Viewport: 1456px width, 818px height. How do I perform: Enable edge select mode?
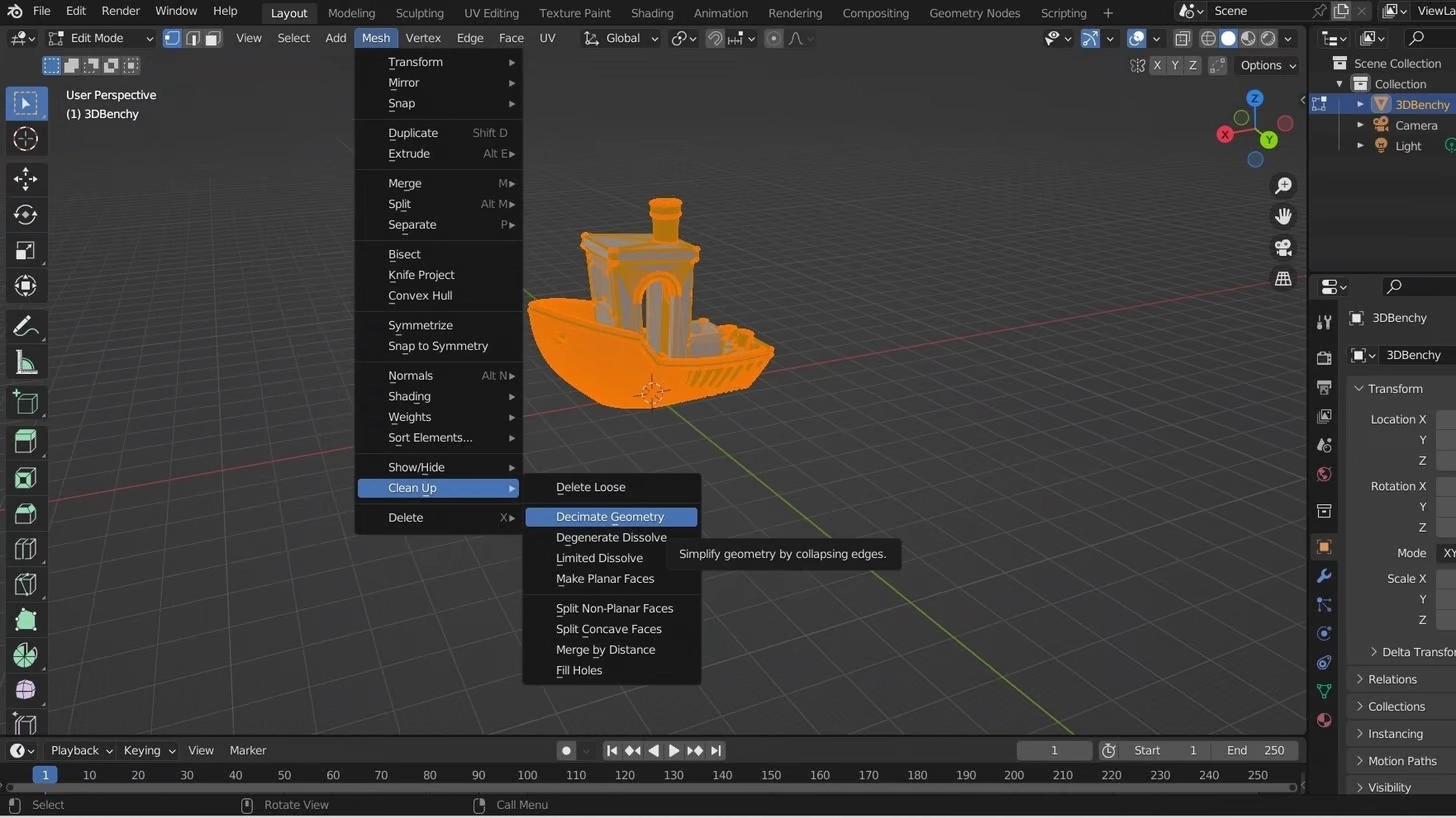point(192,38)
